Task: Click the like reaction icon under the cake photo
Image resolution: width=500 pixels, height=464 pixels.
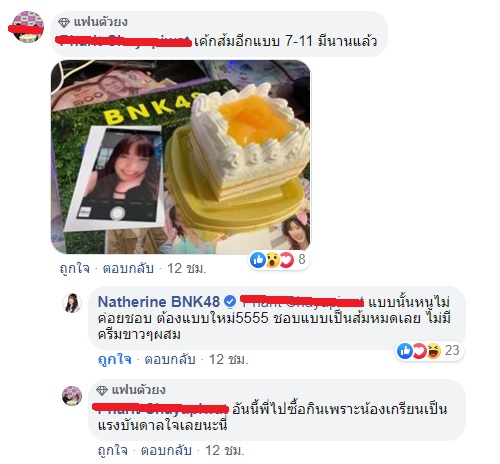Action: click(258, 260)
